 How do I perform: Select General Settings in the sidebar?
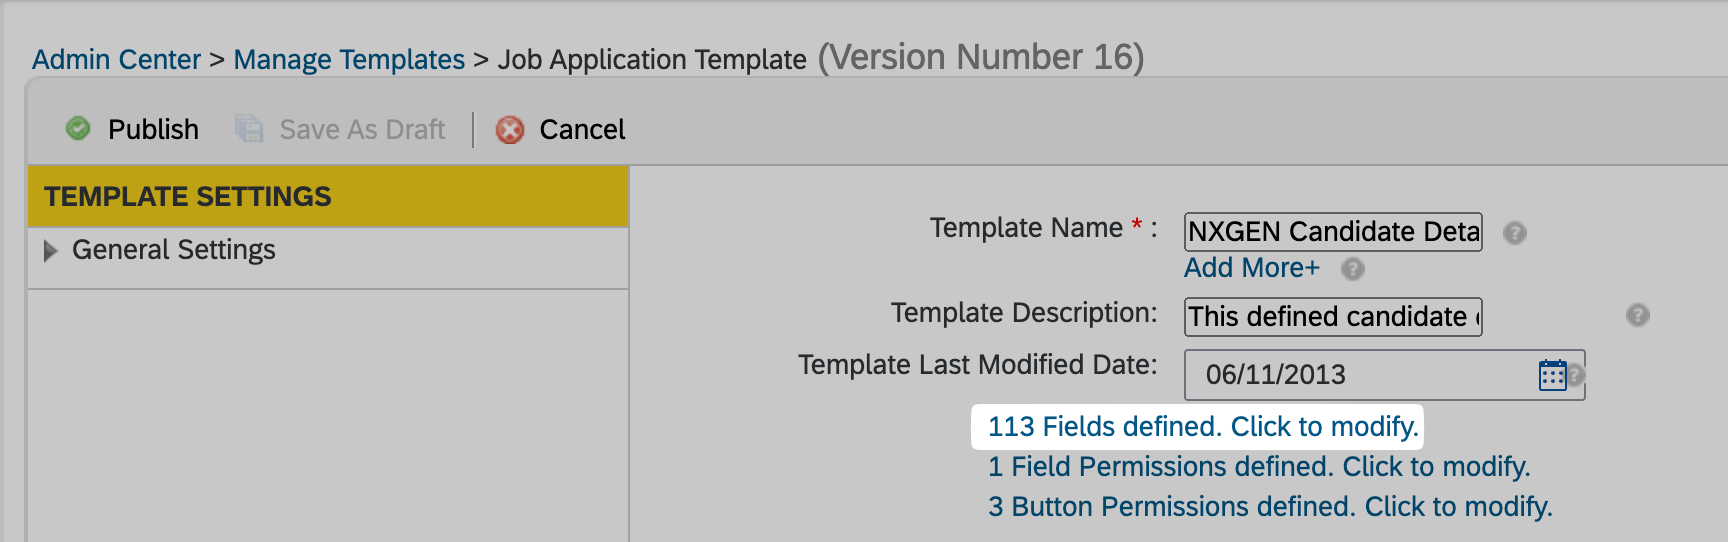point(174,250)
